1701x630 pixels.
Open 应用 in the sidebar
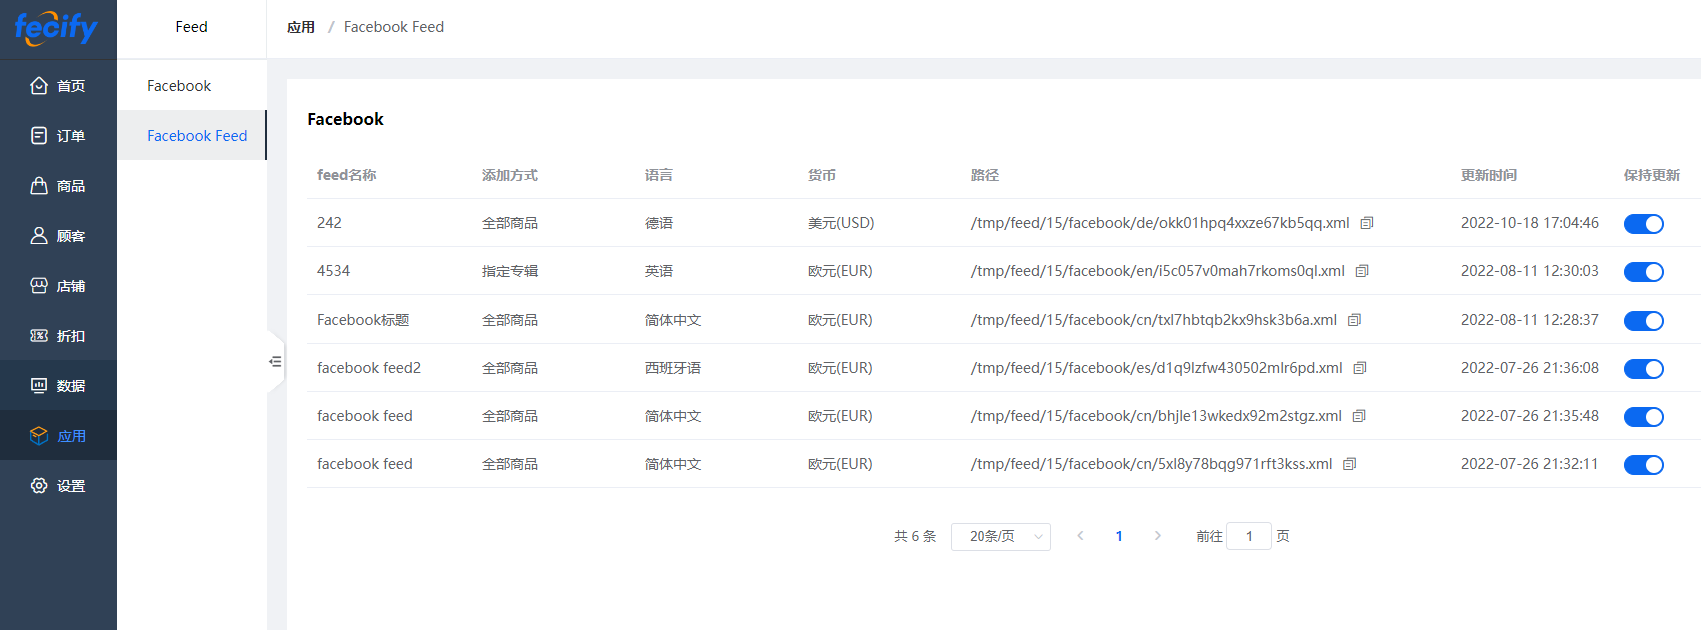point(58,436)
